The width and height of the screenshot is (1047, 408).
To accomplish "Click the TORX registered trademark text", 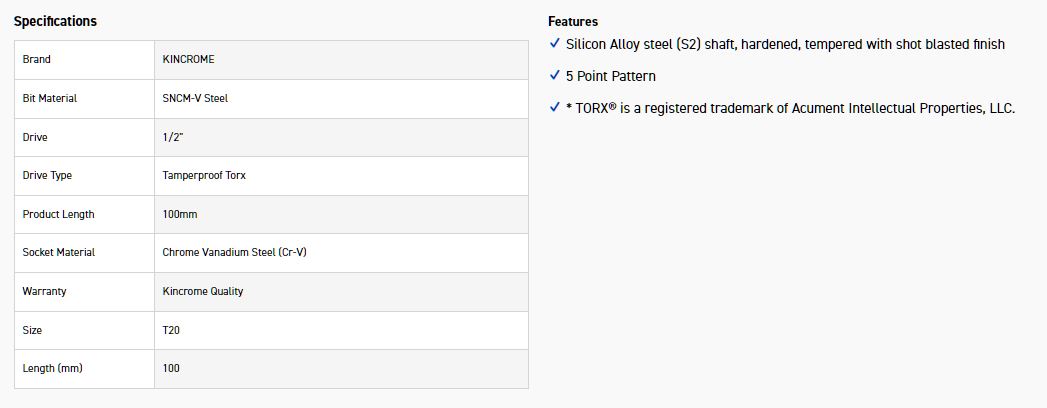I will coord(790,108).
